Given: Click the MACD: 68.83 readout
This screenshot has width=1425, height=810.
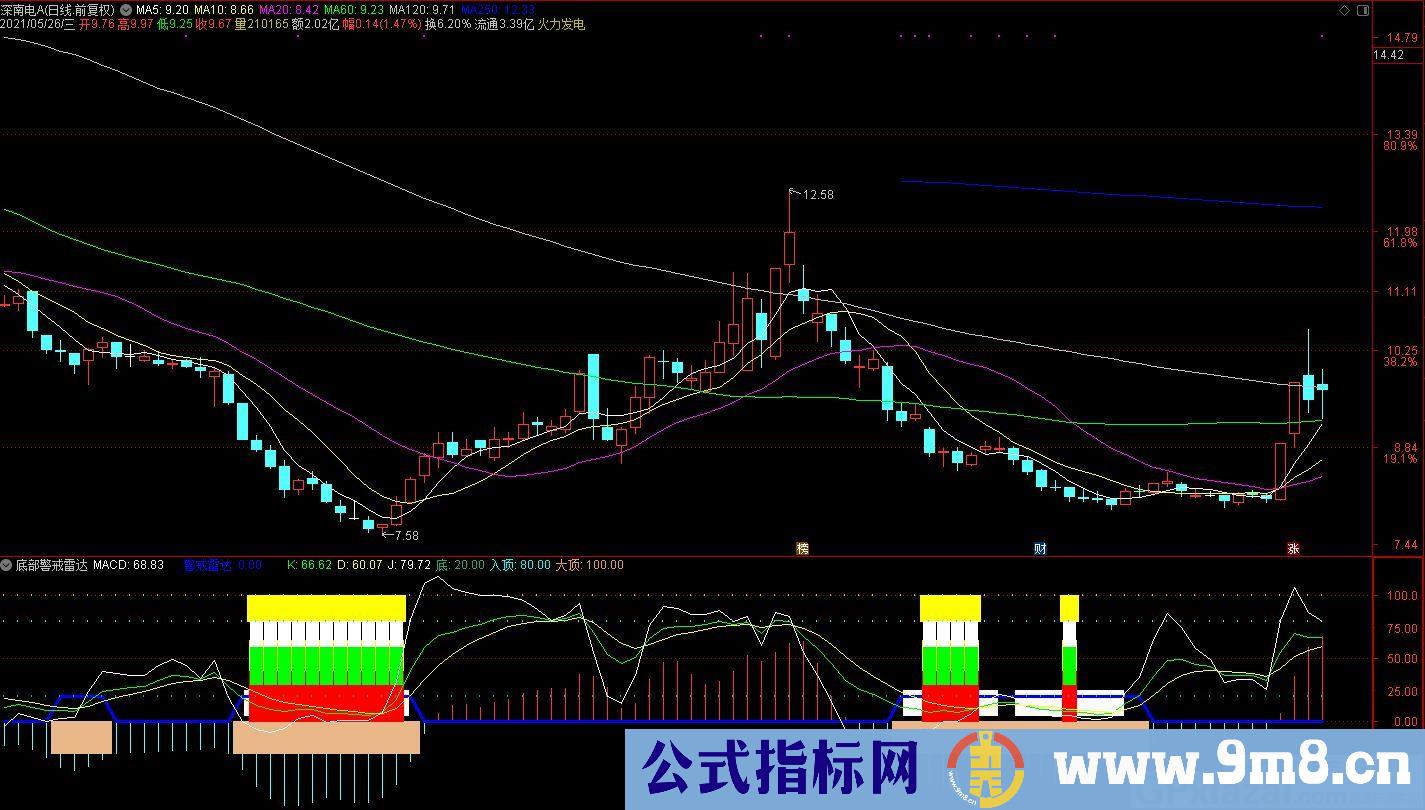Looking at the screenshot, I should [129, 565].
